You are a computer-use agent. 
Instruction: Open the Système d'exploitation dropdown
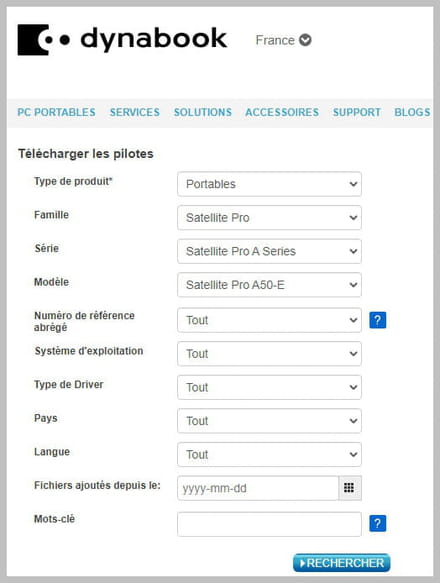tap(269, 354)
